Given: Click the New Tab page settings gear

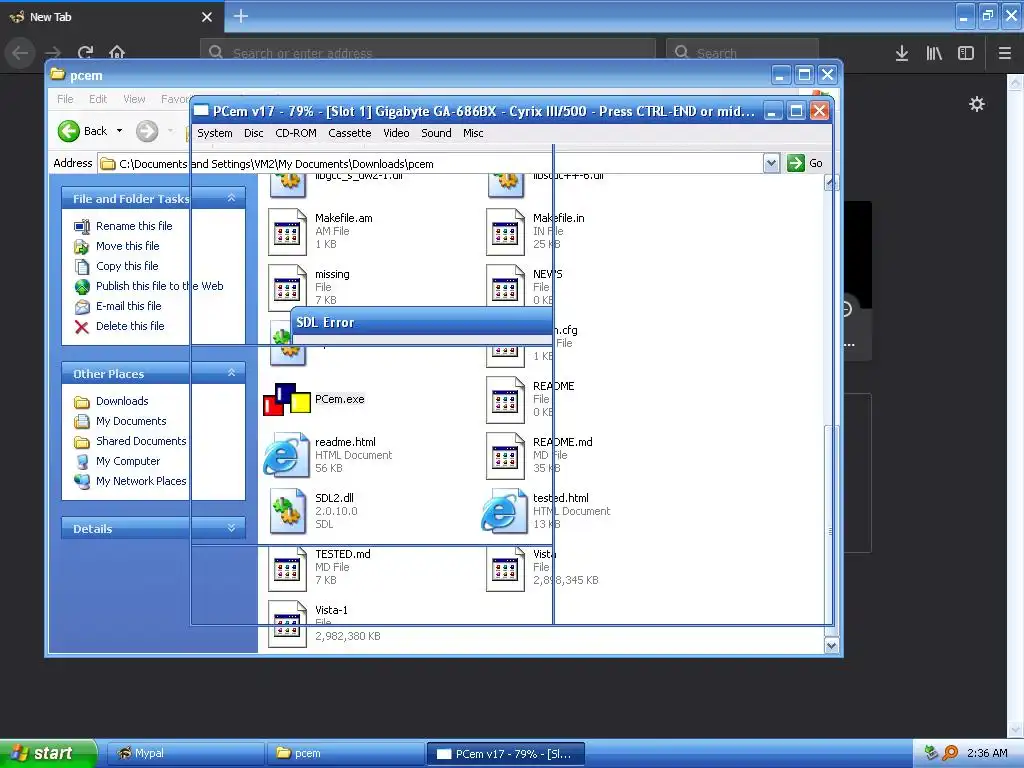Looking at the screenshot, I should point(977,104).
